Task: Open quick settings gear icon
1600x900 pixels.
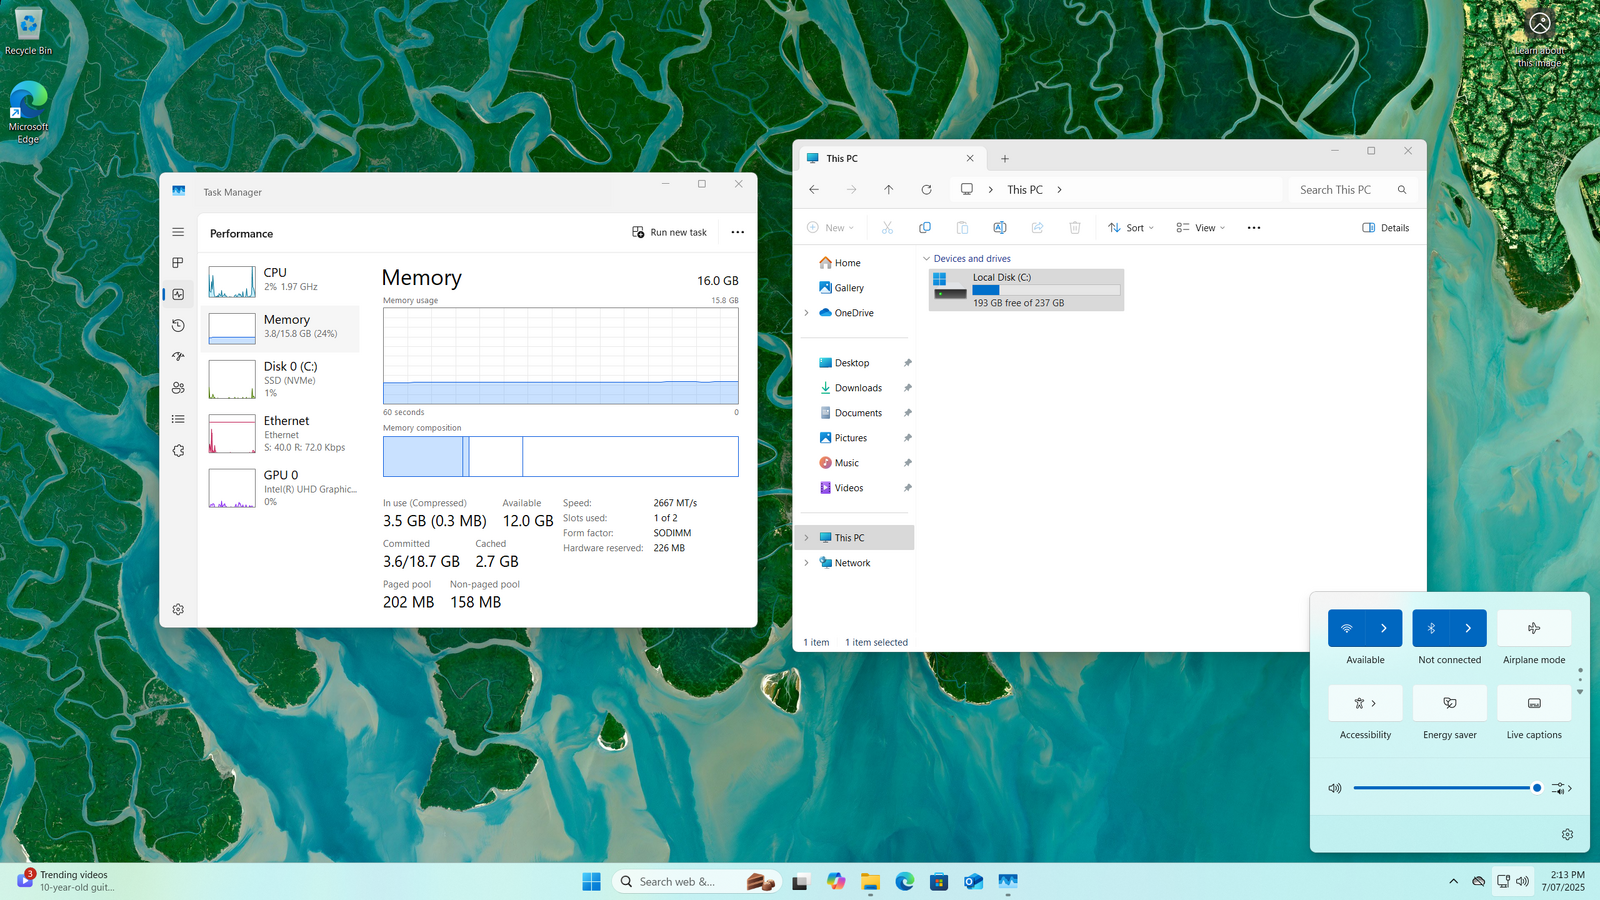Action: [x=1567, y=834]
